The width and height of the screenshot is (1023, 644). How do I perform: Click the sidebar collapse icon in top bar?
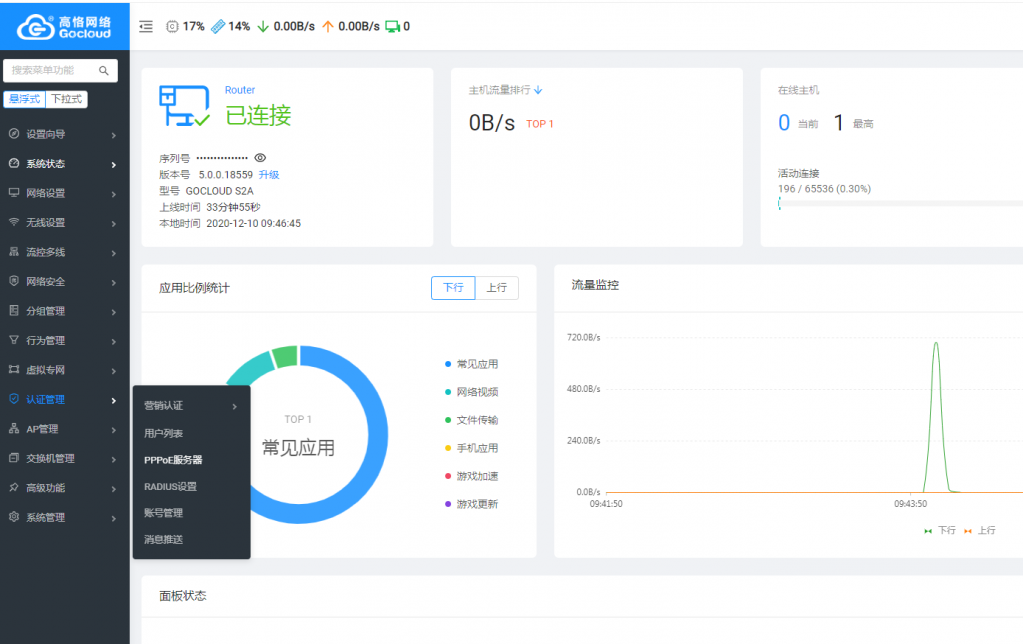click(146, 26)
